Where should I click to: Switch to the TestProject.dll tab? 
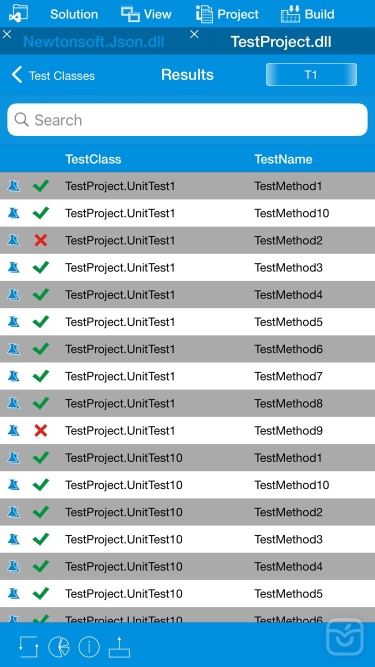click(x=281, y=42)
